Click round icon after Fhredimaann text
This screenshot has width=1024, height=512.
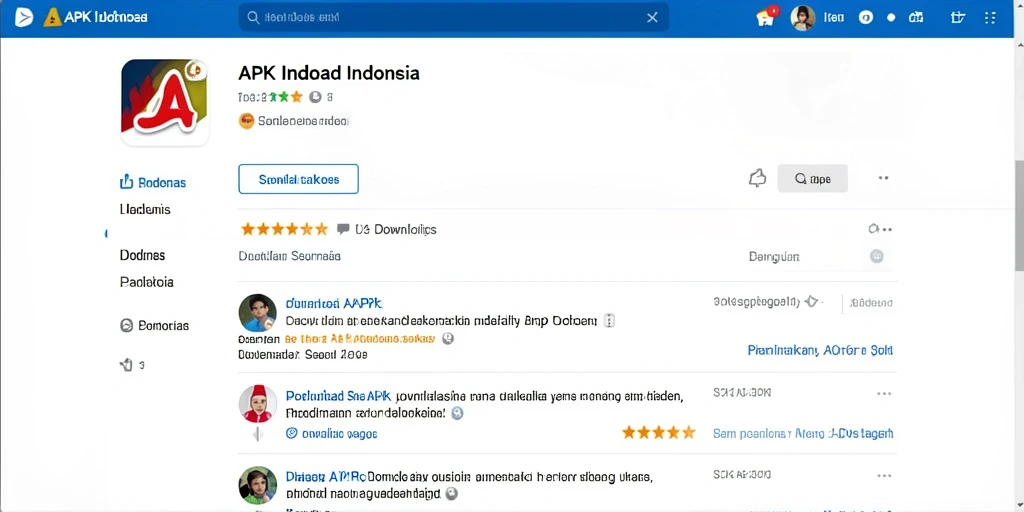458,413
